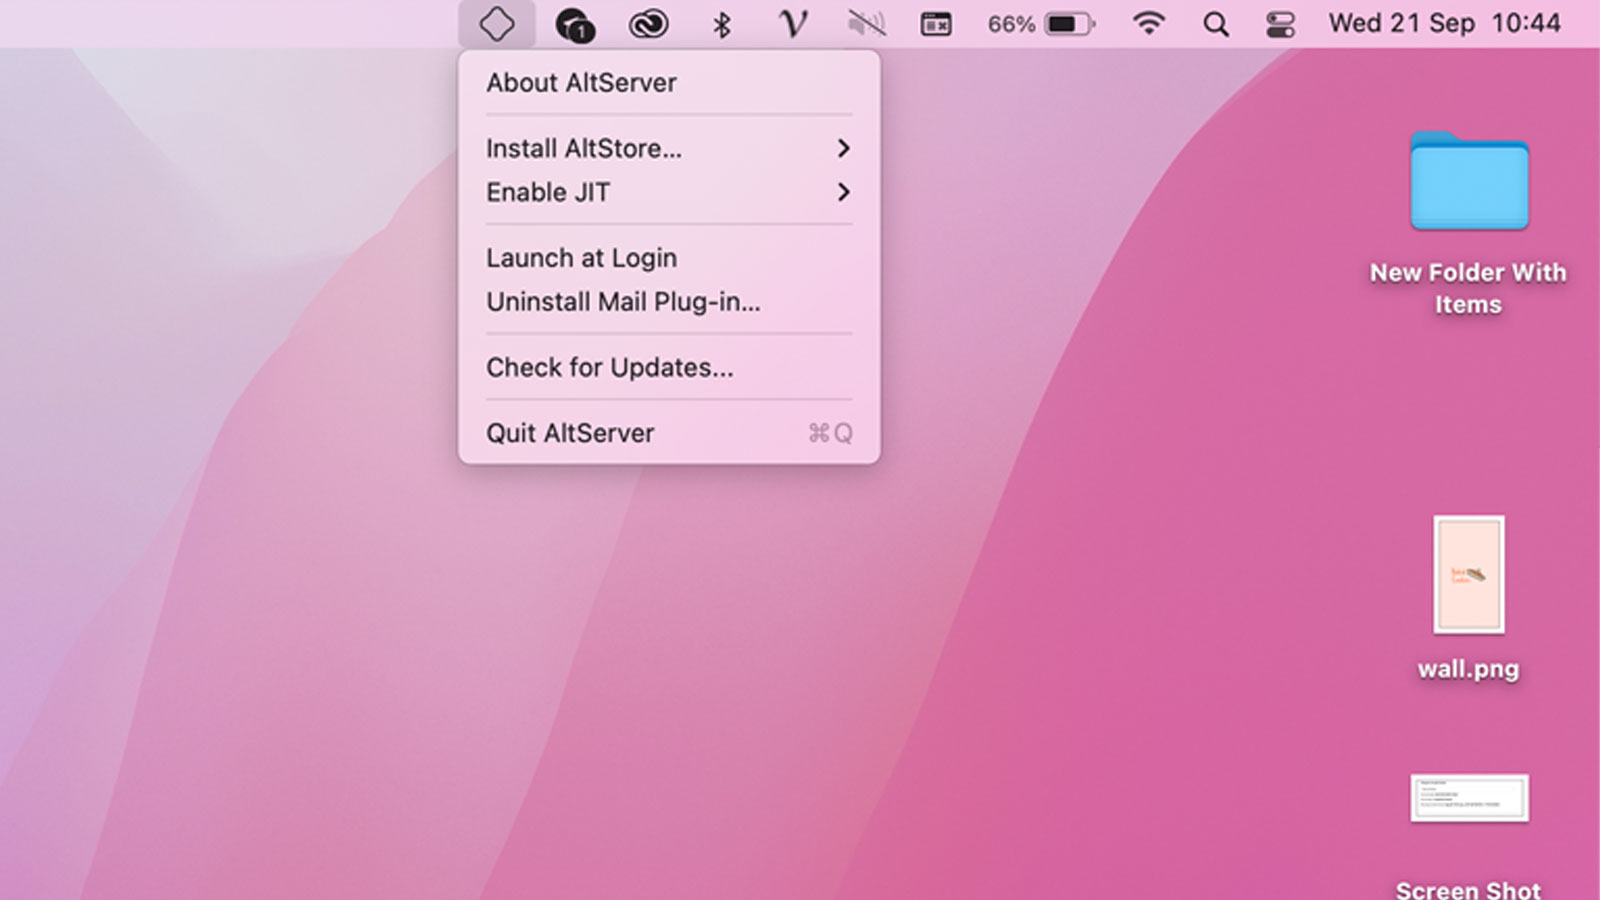Click the window-shaped menu bar icon
This screenshot has width=1600, height=900.
click(936, 24)
